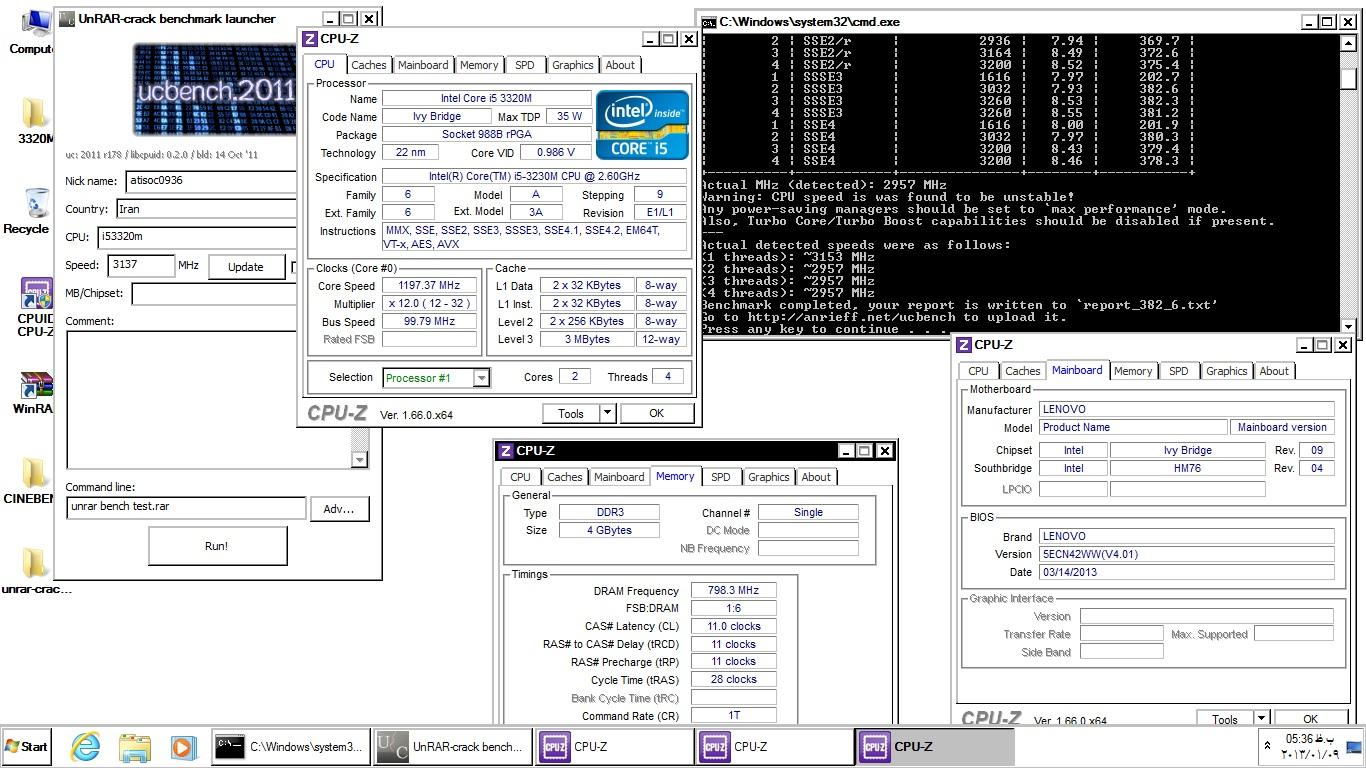Image resolution: width=1366 pixels, height=768 pixels.
Task: Open Tools dropdown arrow in CPU-Z Mainboard window
Action: click(x=1261, y=719)
